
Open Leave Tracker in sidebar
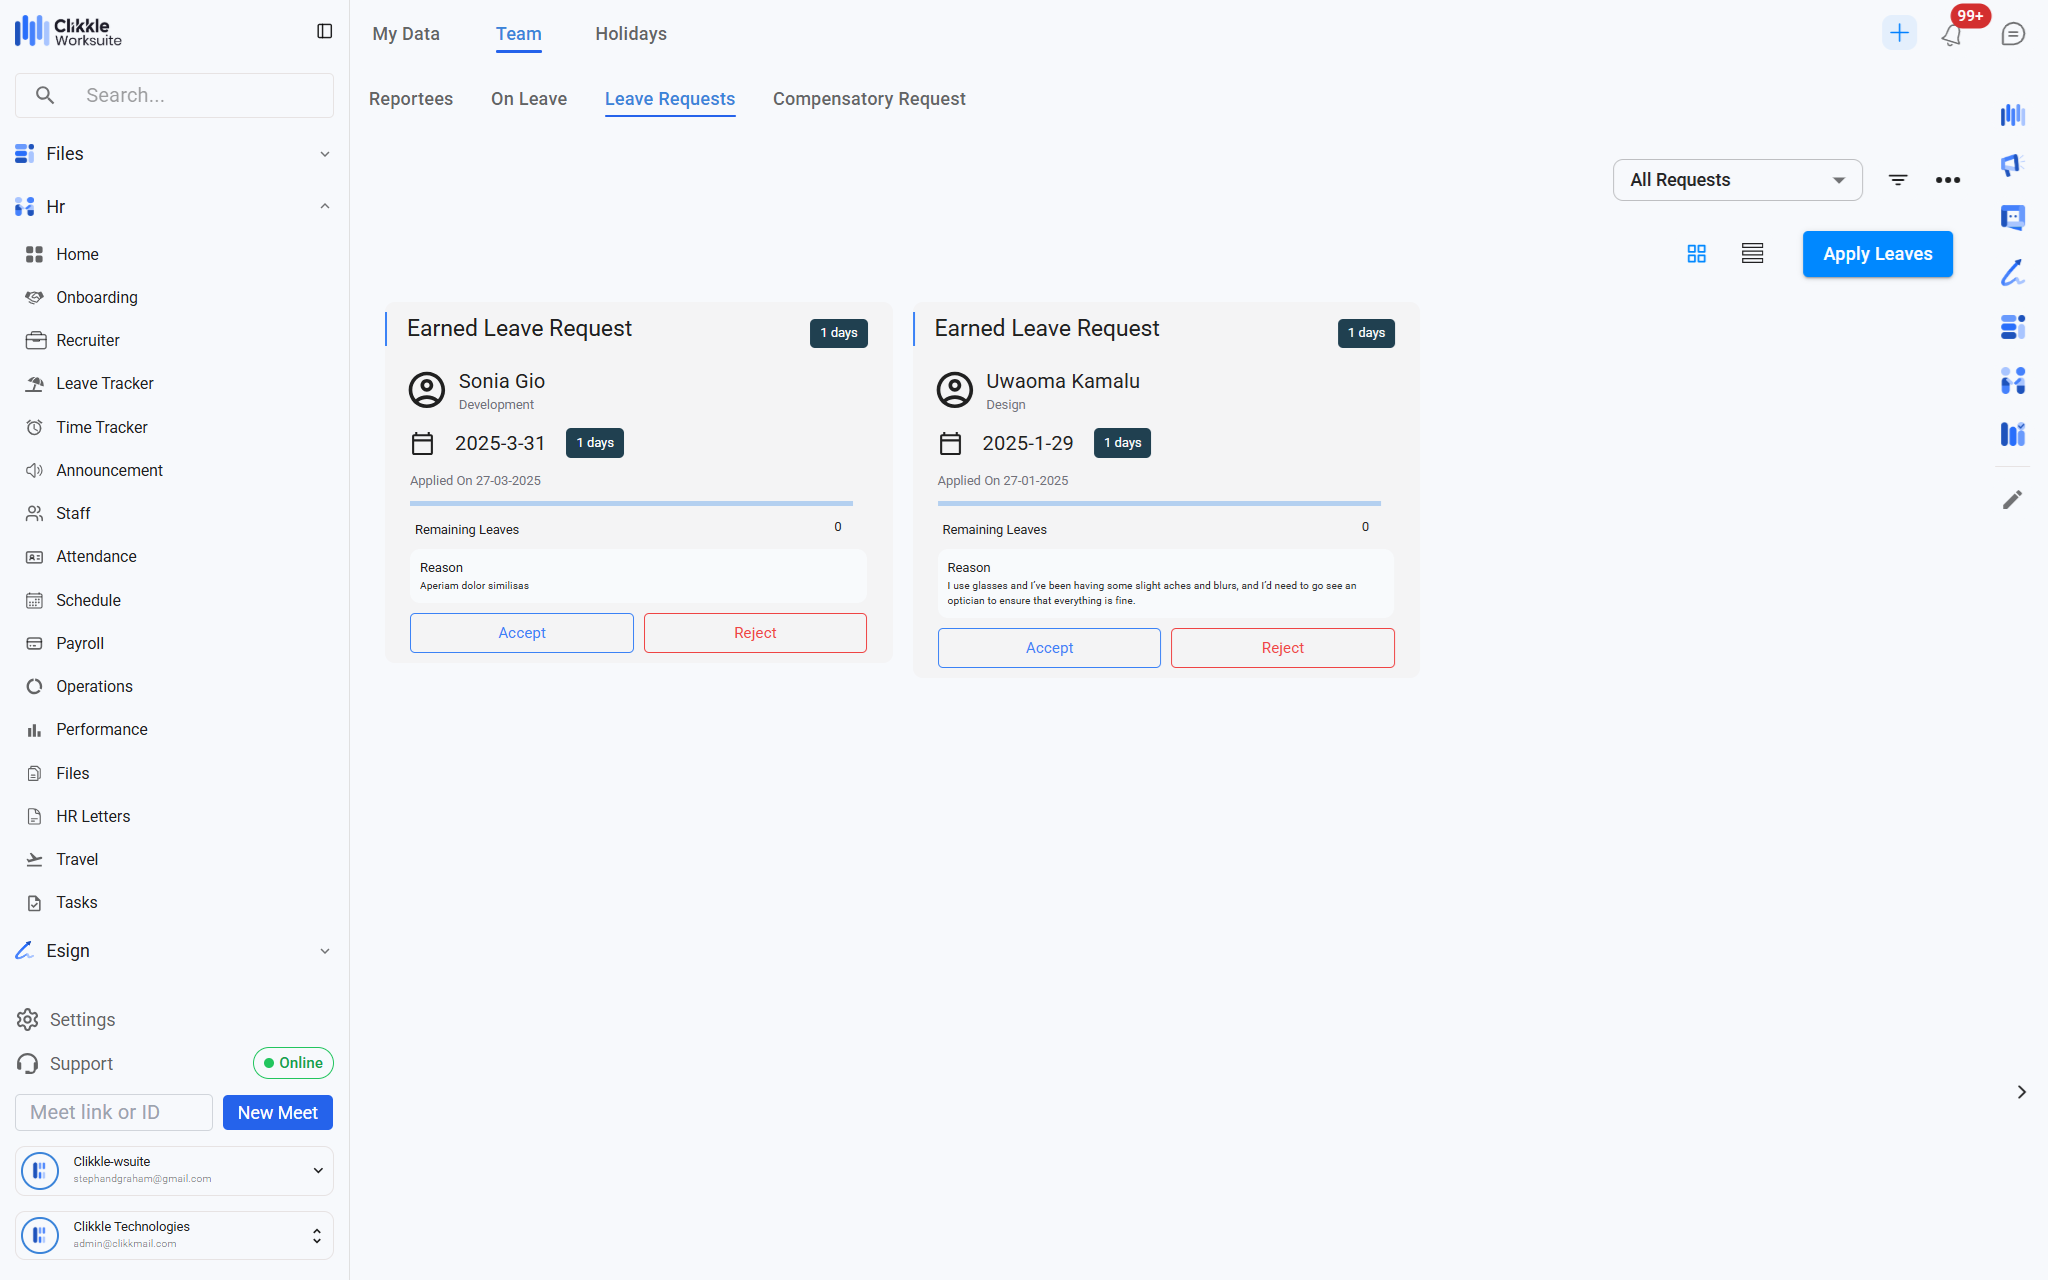[104, 384]
